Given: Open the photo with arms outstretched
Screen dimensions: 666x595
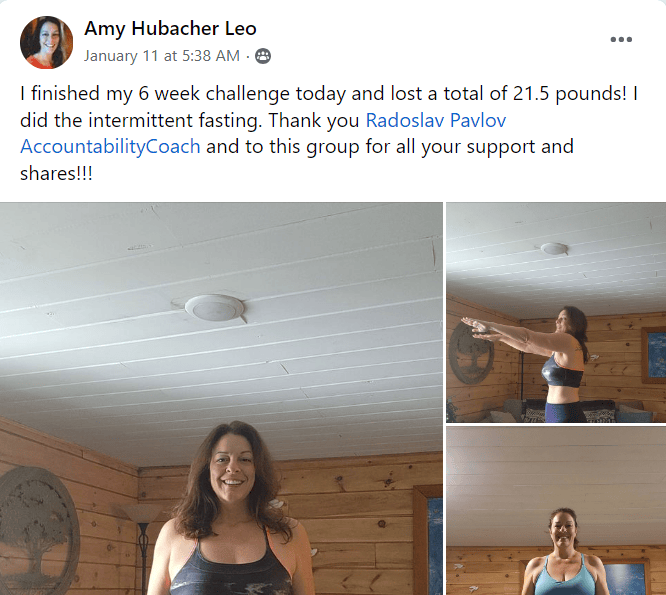Looking at the screenshot, I should coord(556,312).
